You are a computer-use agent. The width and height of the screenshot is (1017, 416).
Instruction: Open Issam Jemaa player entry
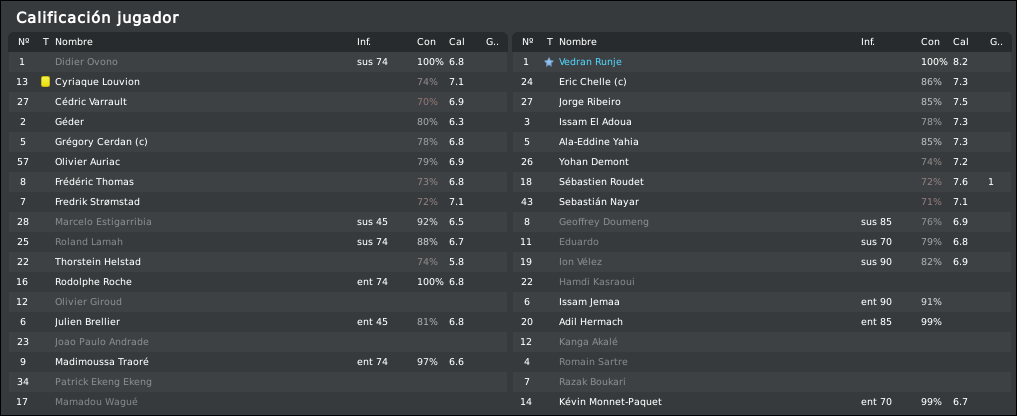(x=589, y=302)
